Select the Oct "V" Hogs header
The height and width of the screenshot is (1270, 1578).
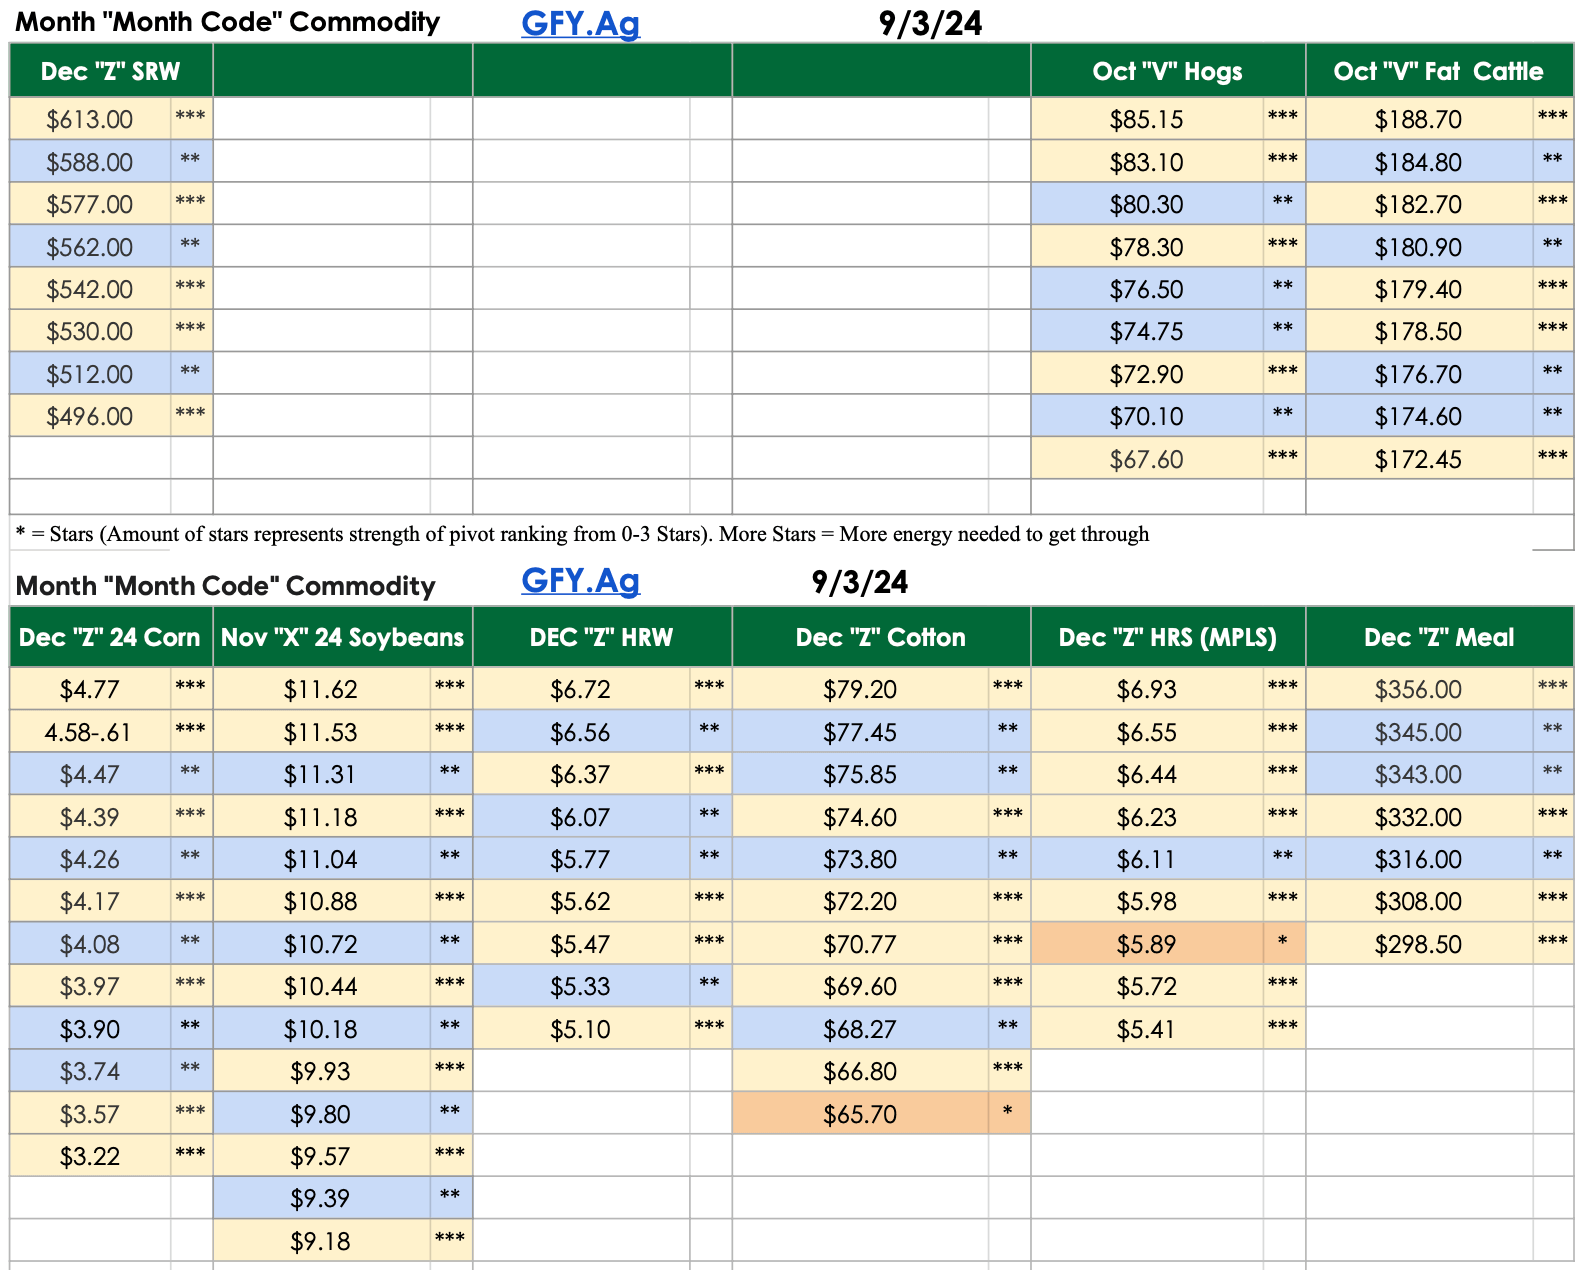(x=1167, y=71)
